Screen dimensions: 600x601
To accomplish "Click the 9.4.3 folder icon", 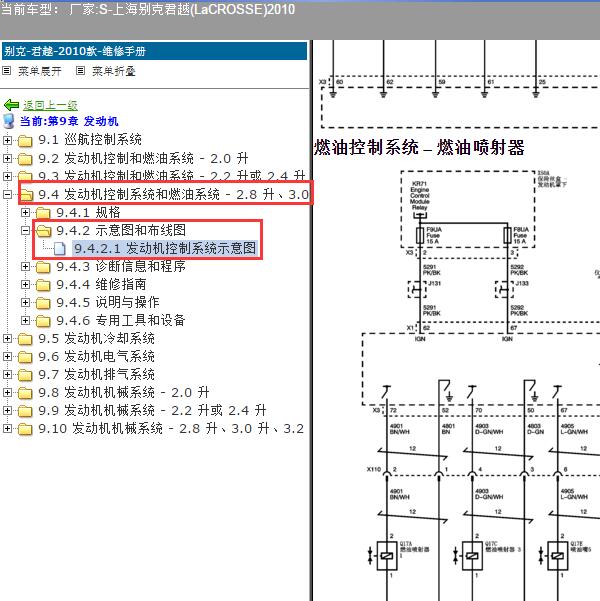I will tap(43, 267).
